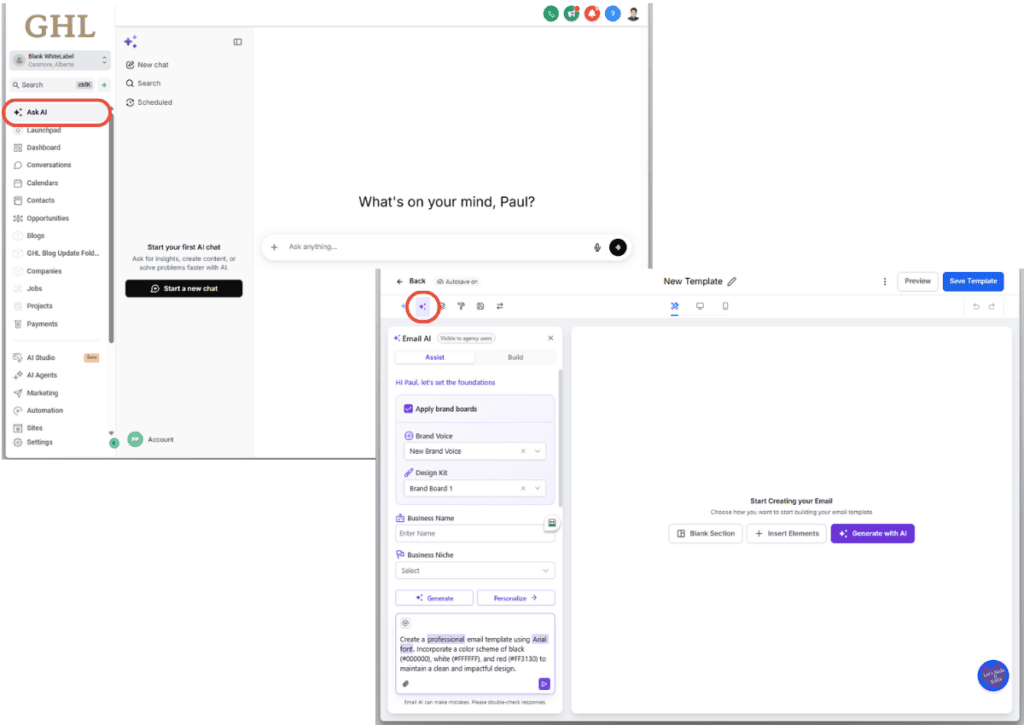Attach file with paperclip in prompt box
This screenshot has height=725, width=1024.
pyautogui.click(x=406, y=684)
